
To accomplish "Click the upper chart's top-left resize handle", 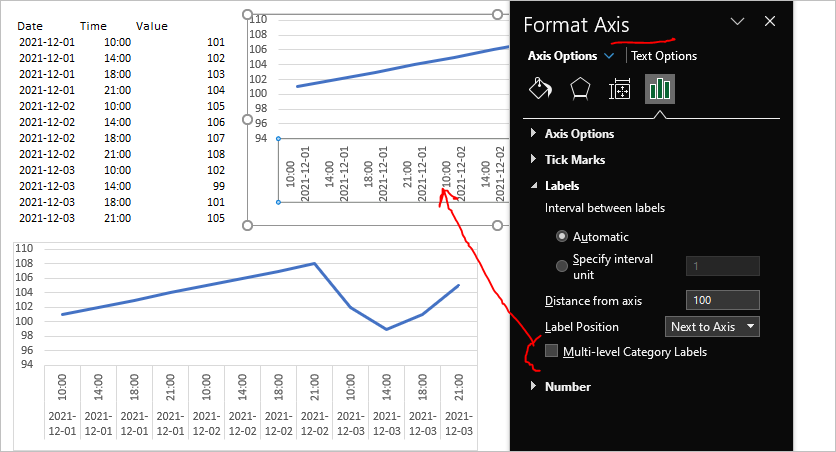I will 247,14.
